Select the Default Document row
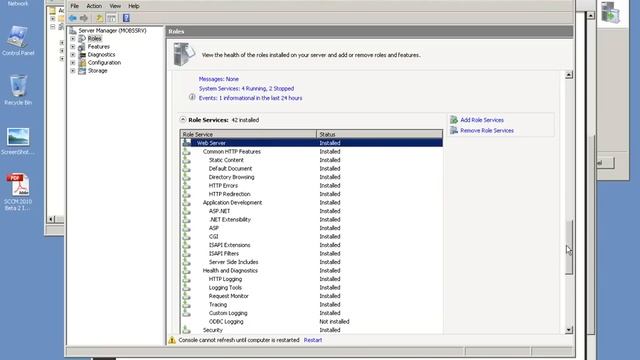This screenshot has height=360, width=640. click(x=311, y=169)
